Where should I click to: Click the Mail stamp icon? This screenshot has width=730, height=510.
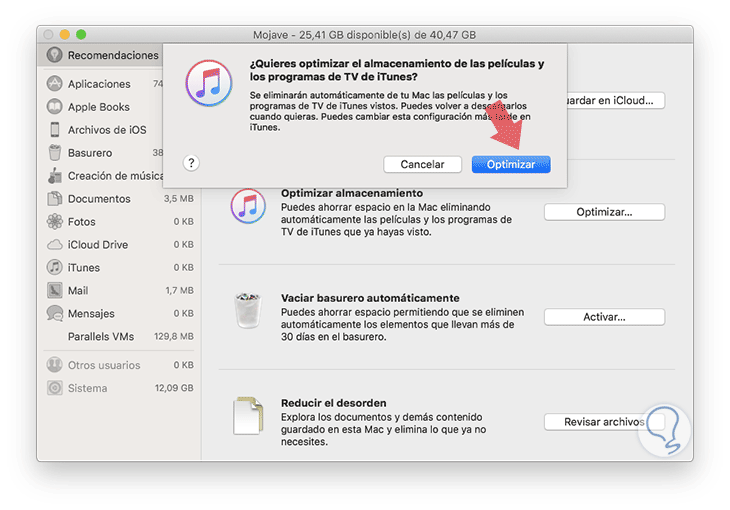tap(54, 290)
